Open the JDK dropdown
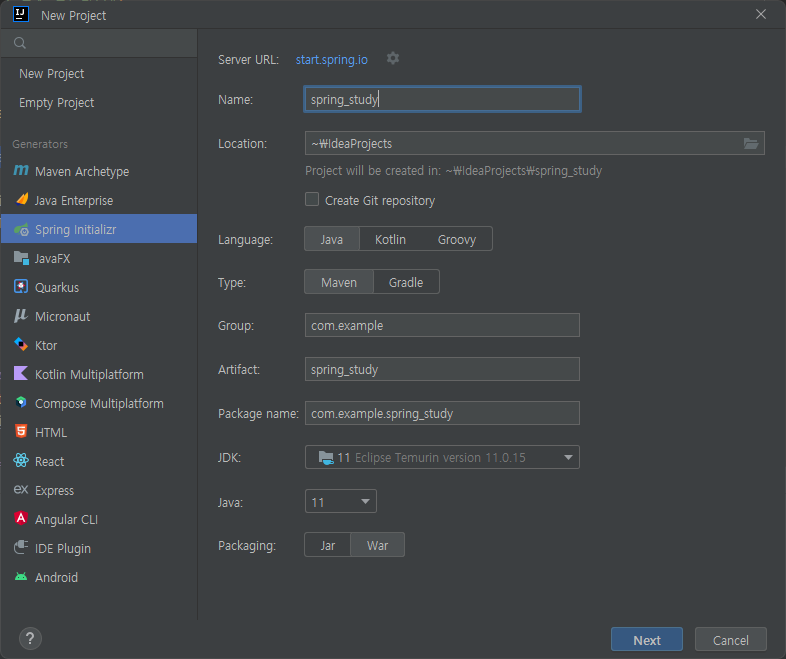Image resolution: width=786 pixels, height=659 pixels. click(442, 457)
